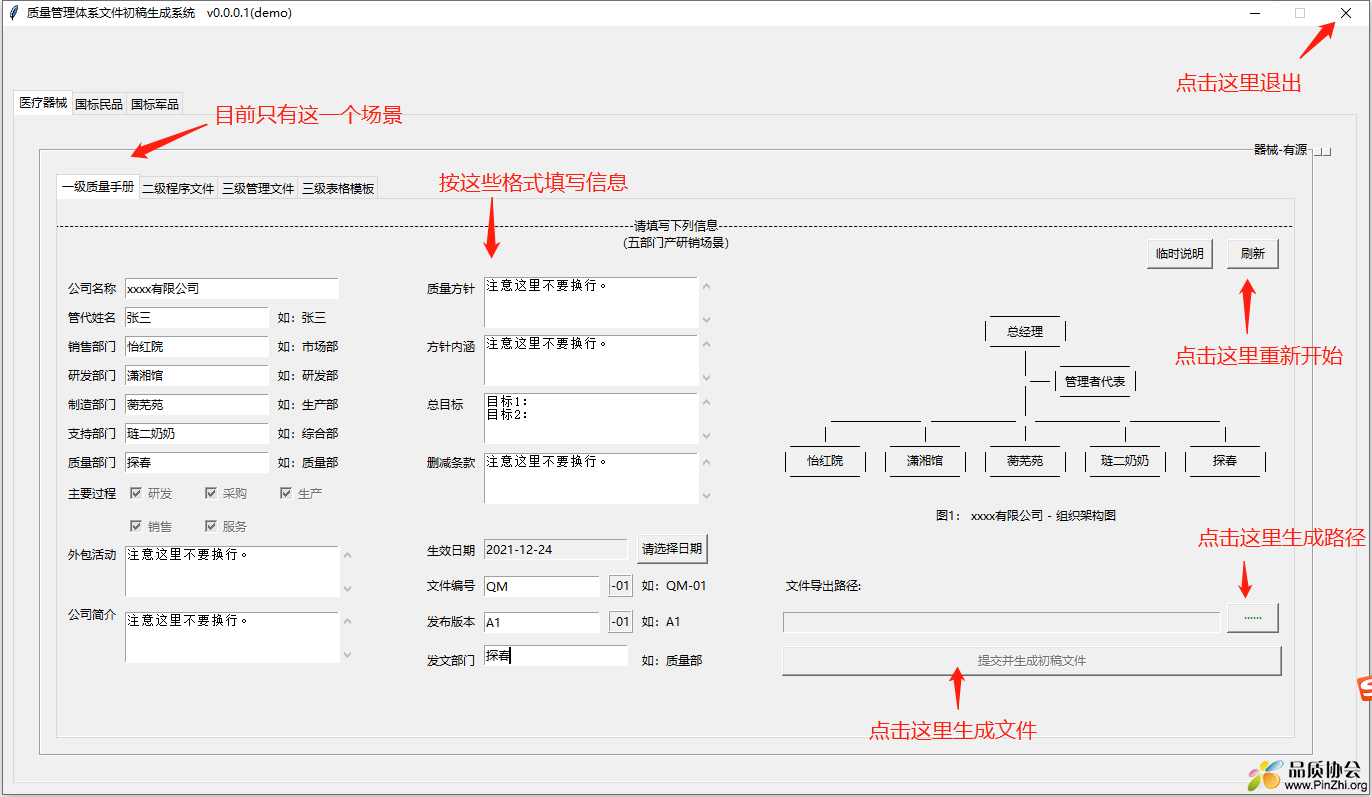Image resolution: width=1372 pixels, height=797 pixels.
Task: Toggle the 生产 process checkbox
Action: click(x=286, y=493)
